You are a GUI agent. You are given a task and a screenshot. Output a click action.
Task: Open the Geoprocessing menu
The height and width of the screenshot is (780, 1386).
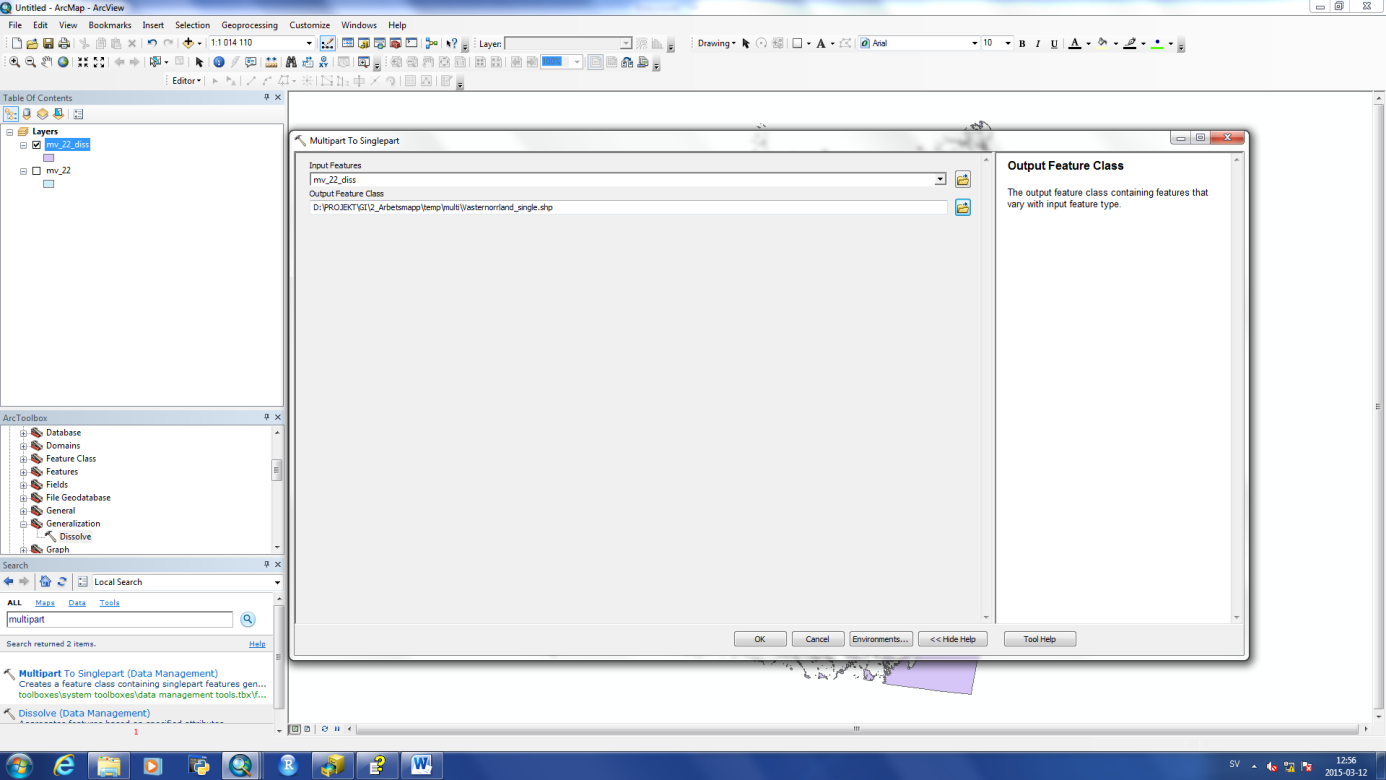(250, 25)
